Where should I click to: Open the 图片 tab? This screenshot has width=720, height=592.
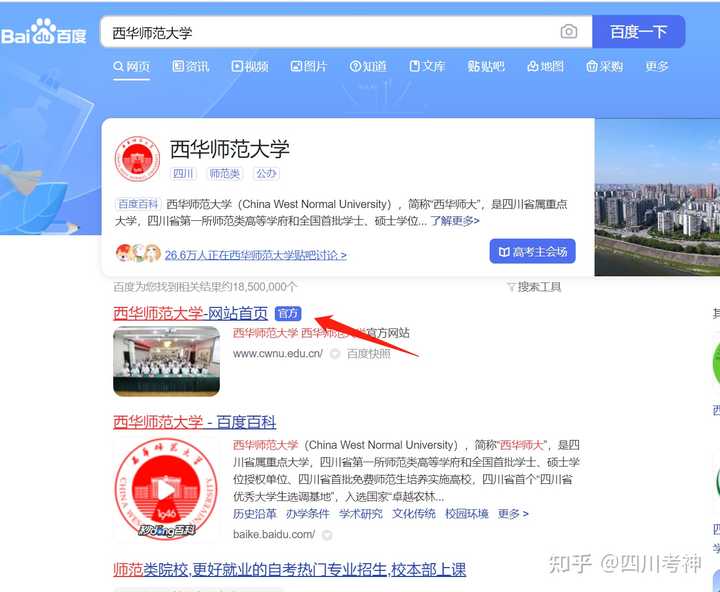pos(309,67)
